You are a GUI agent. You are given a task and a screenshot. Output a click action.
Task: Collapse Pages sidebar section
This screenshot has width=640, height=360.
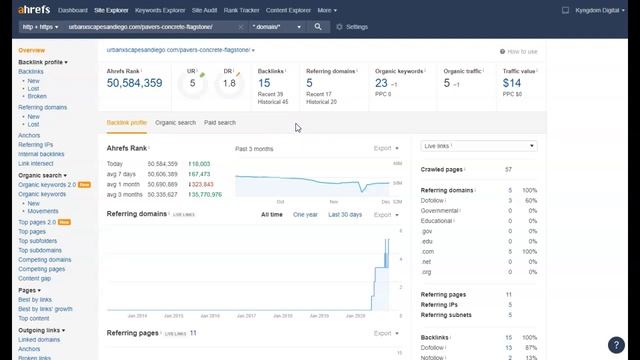click(x=29, y=290)
